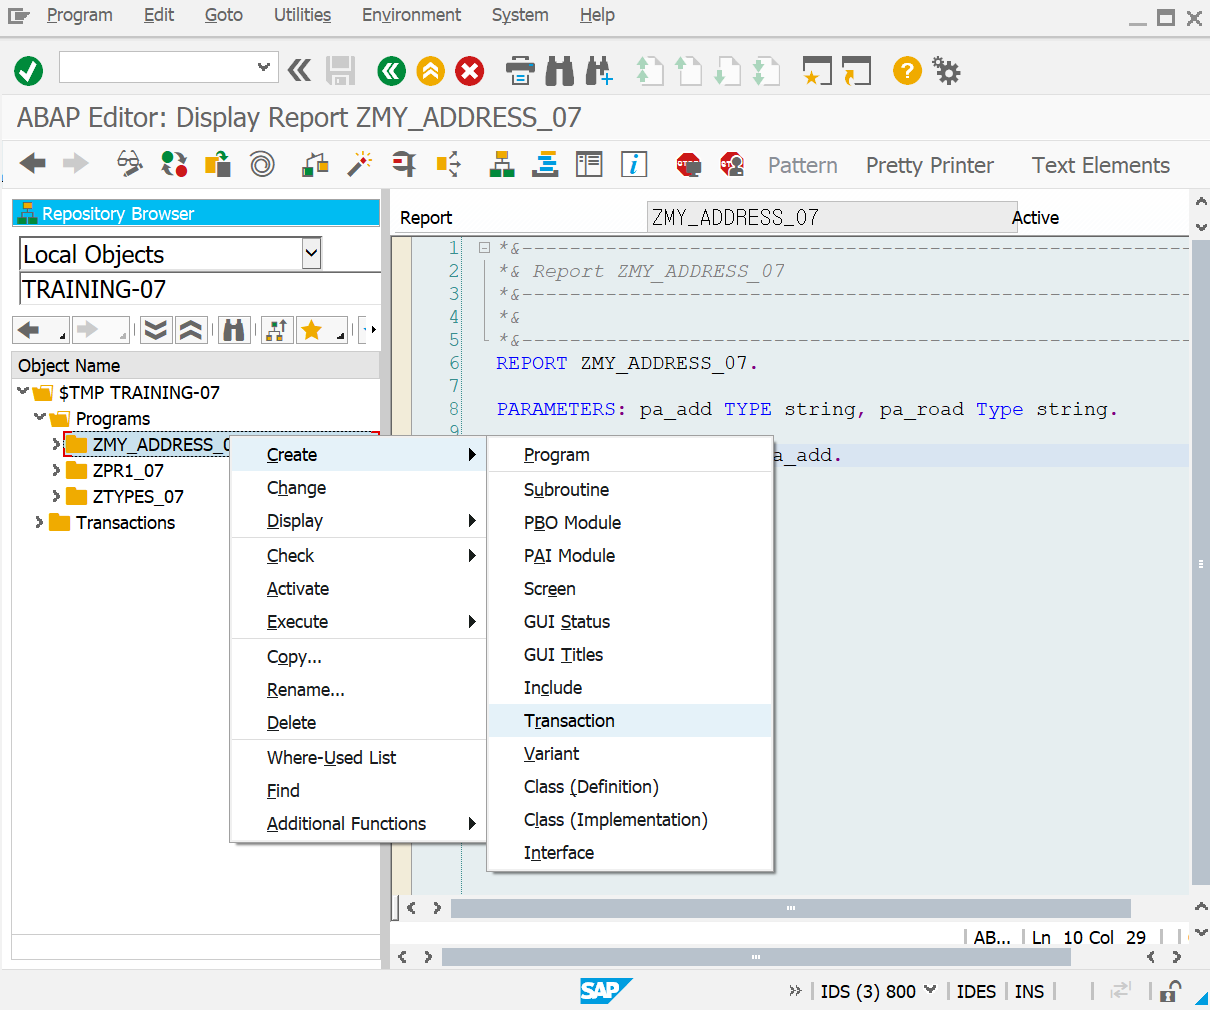Click the Text Elements button
The height and width of the screenshot is (1010, 1210).
pos(1100,165)
